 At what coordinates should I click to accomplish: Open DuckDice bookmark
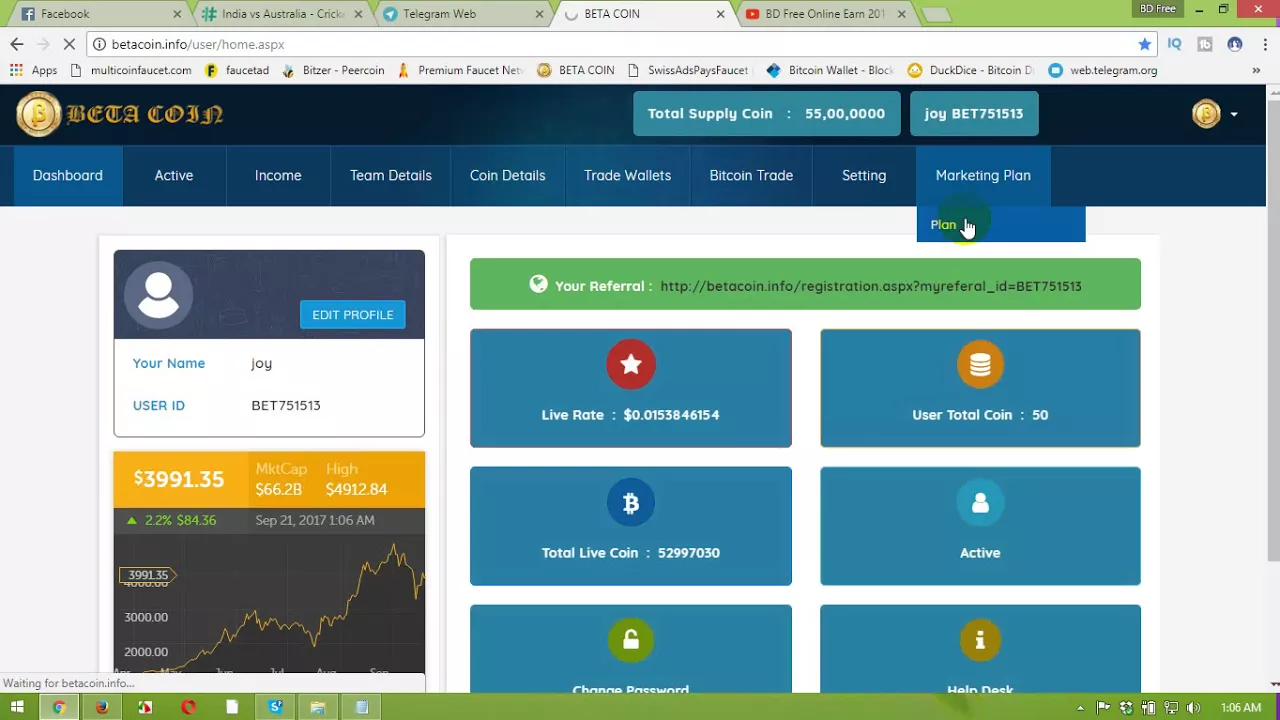pos(971,70)
